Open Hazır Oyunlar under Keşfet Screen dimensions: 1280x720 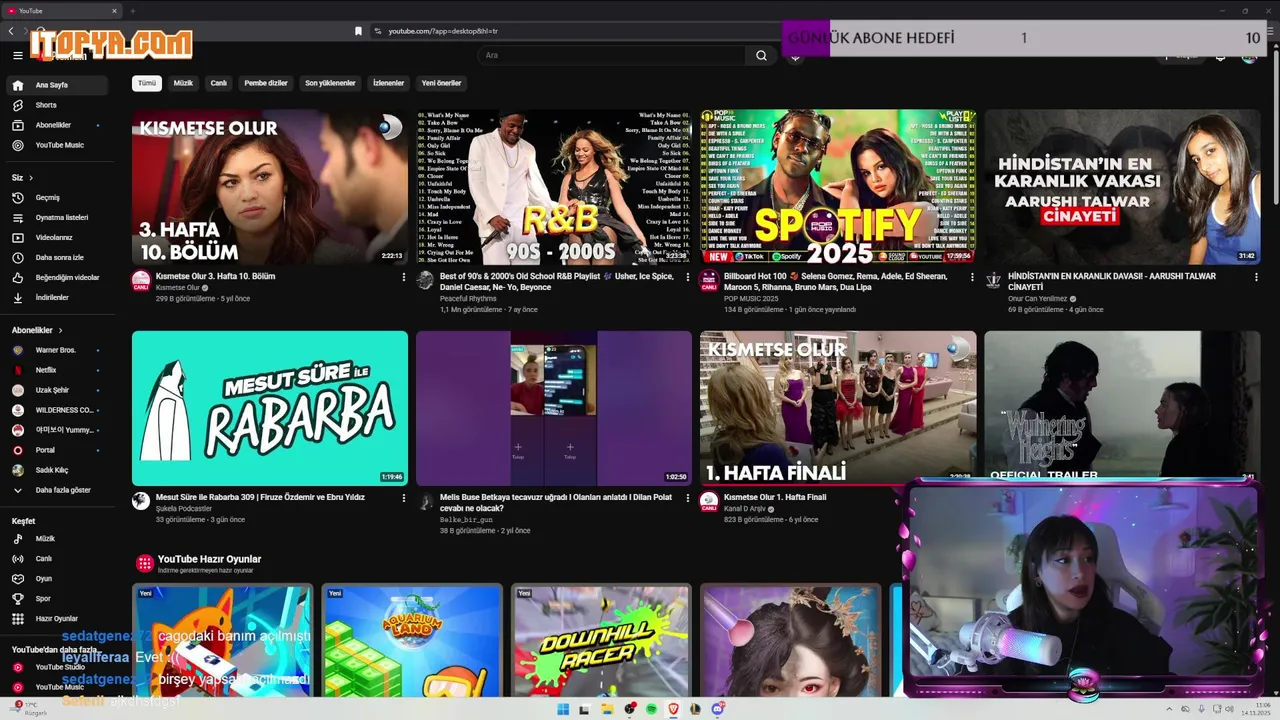click(x=56, y=619)
